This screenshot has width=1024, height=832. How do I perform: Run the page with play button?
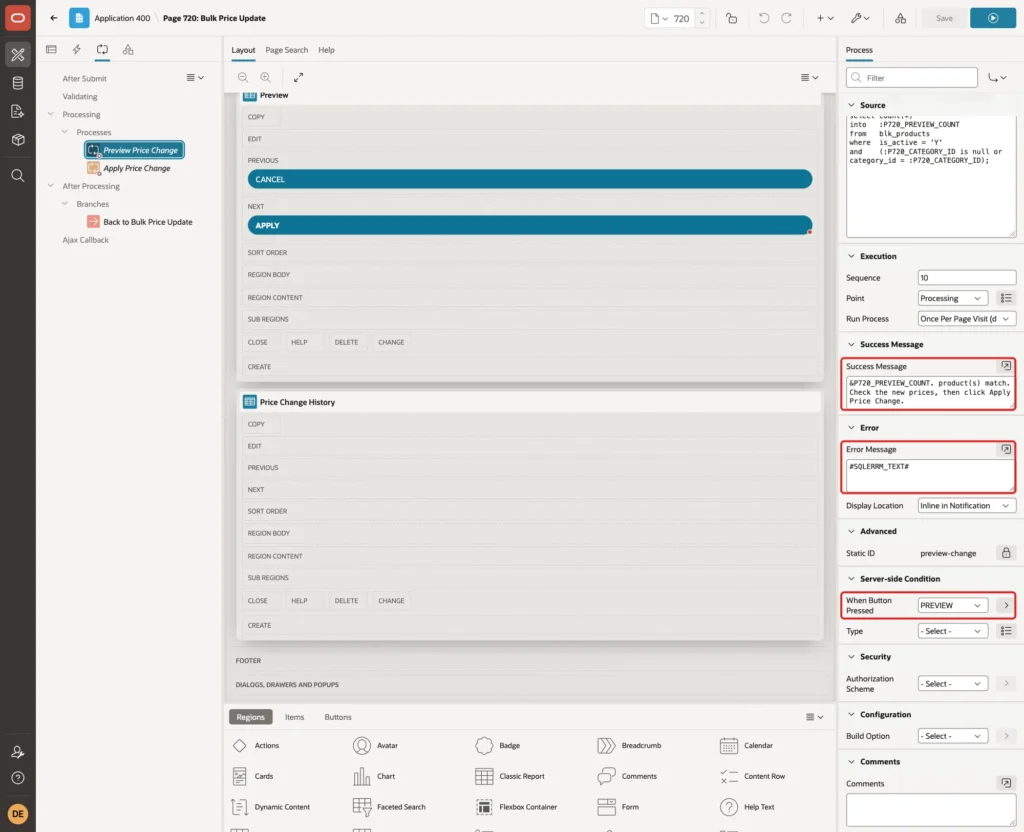point(992,18)
